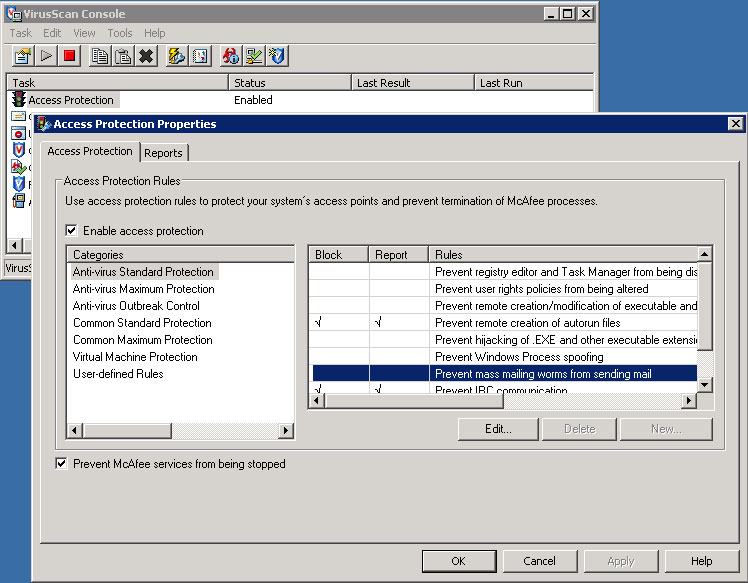
Task: Toggle Report mark for remote autorun files rule
Action: pos(378,323)
